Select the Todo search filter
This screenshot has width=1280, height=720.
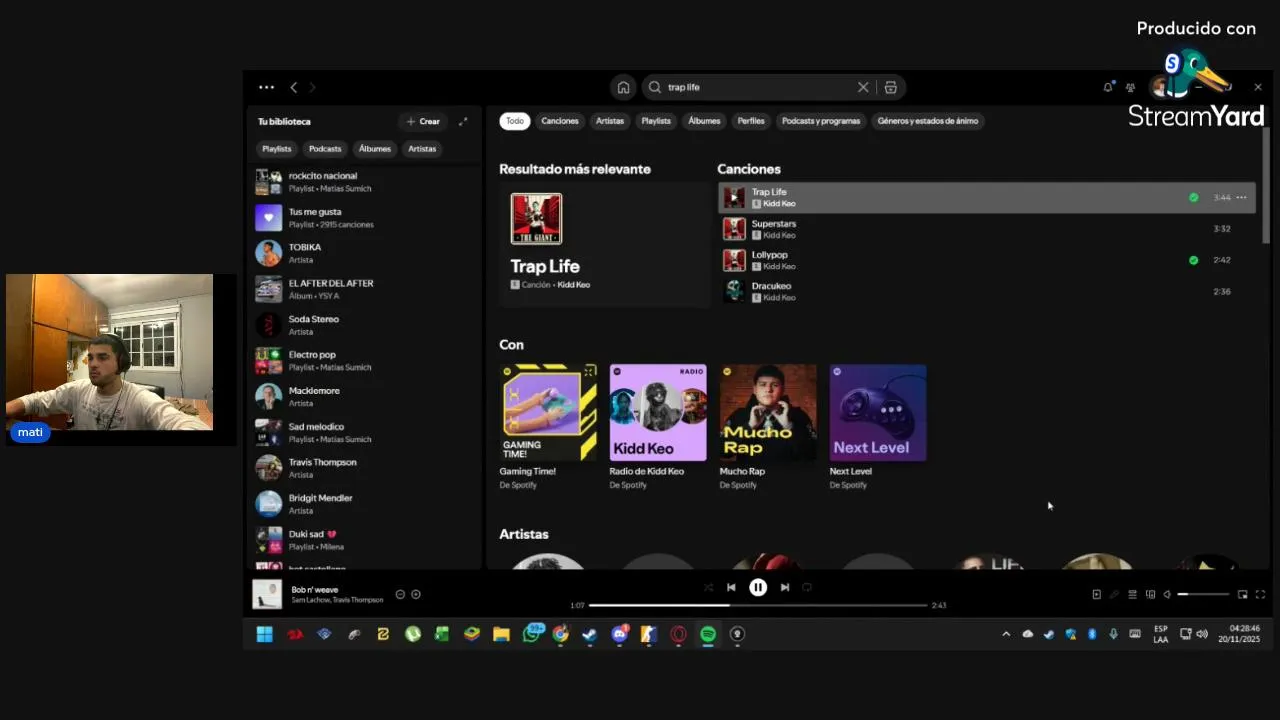(x=514, y=121)
